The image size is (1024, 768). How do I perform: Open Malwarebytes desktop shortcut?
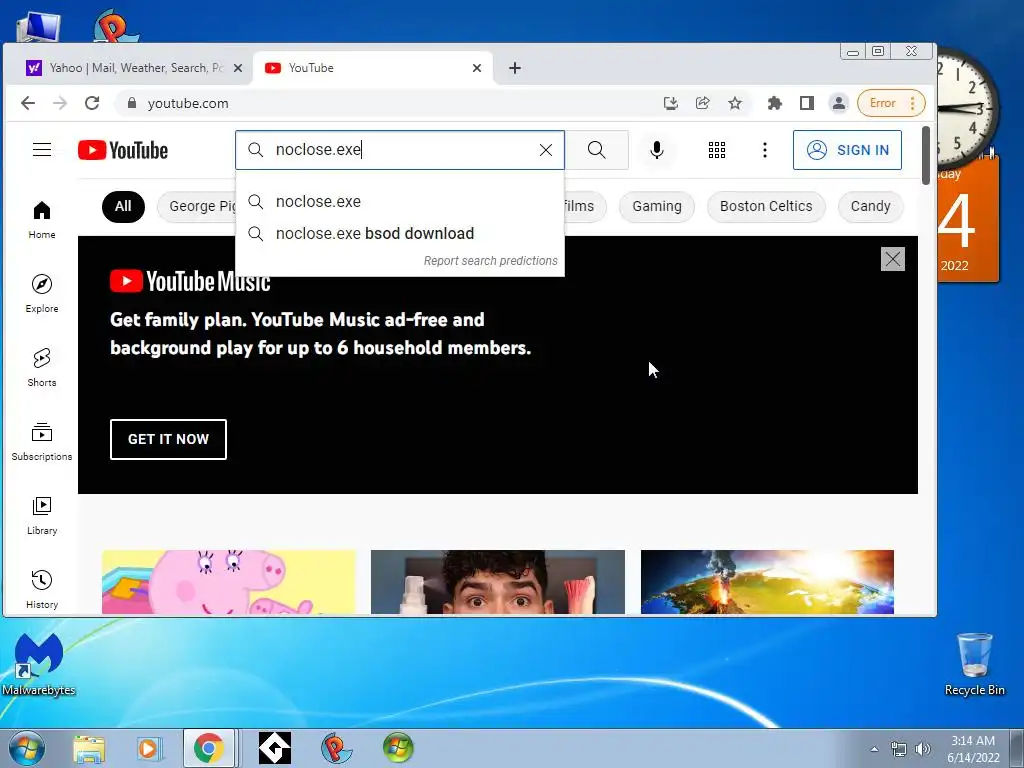39,665
